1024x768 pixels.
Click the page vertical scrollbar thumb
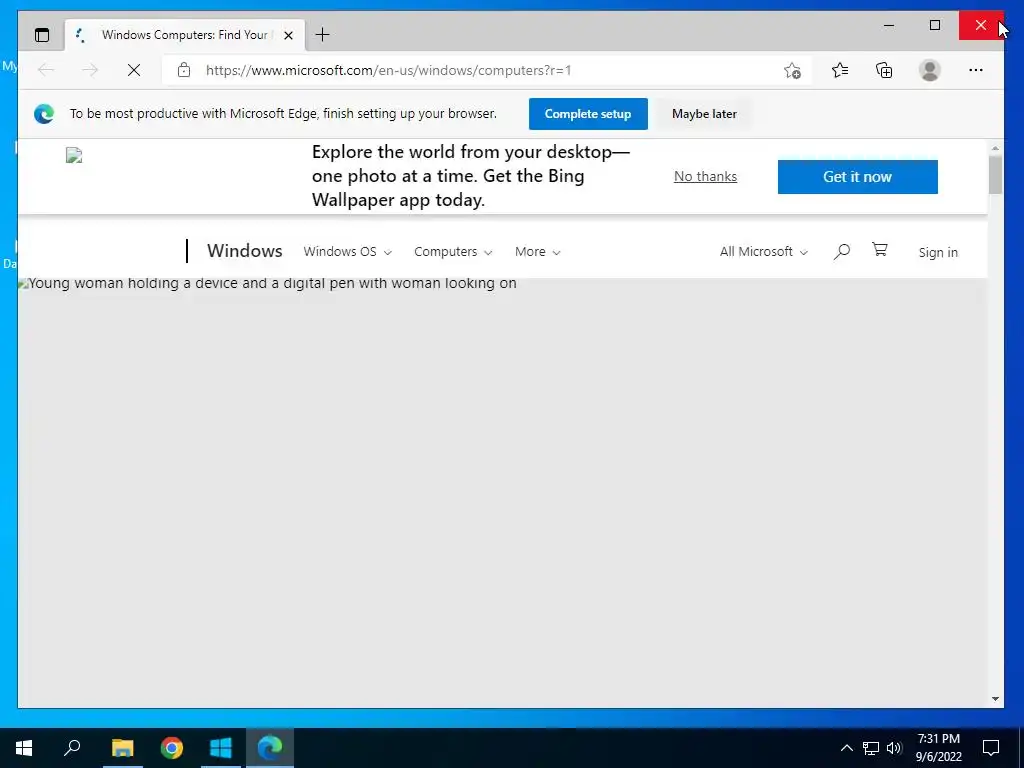click(995, 174)
